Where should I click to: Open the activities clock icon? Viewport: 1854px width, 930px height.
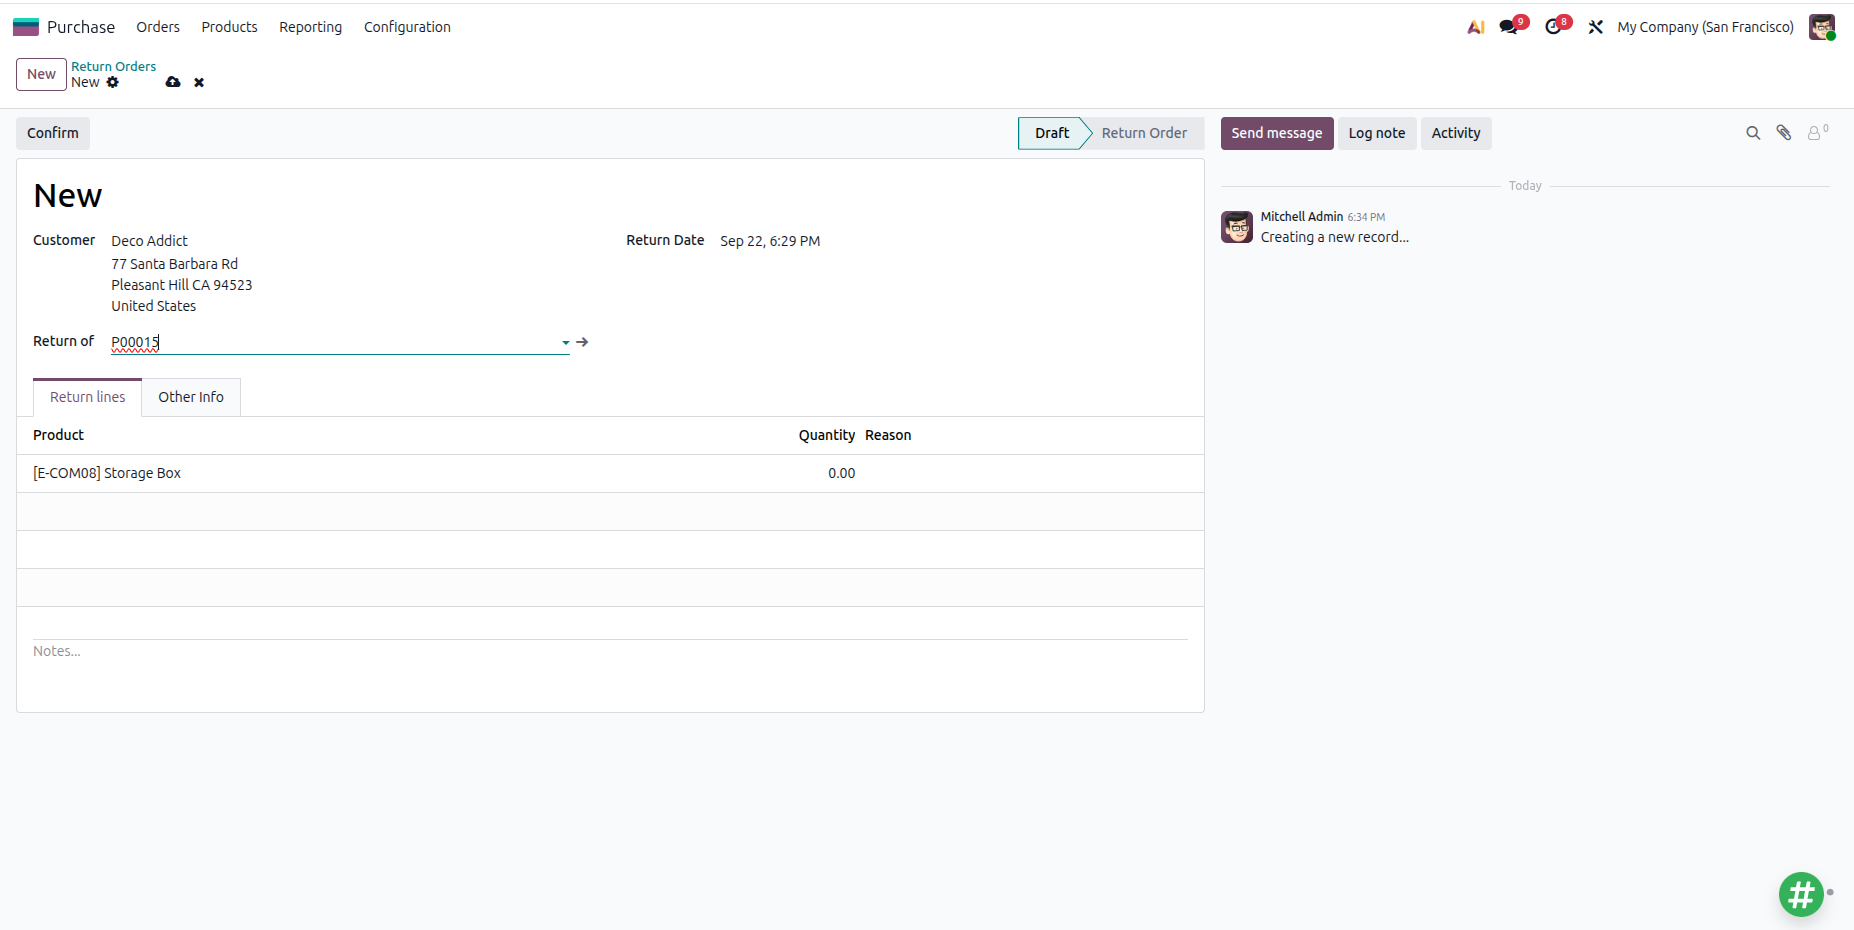(1553, 27)
